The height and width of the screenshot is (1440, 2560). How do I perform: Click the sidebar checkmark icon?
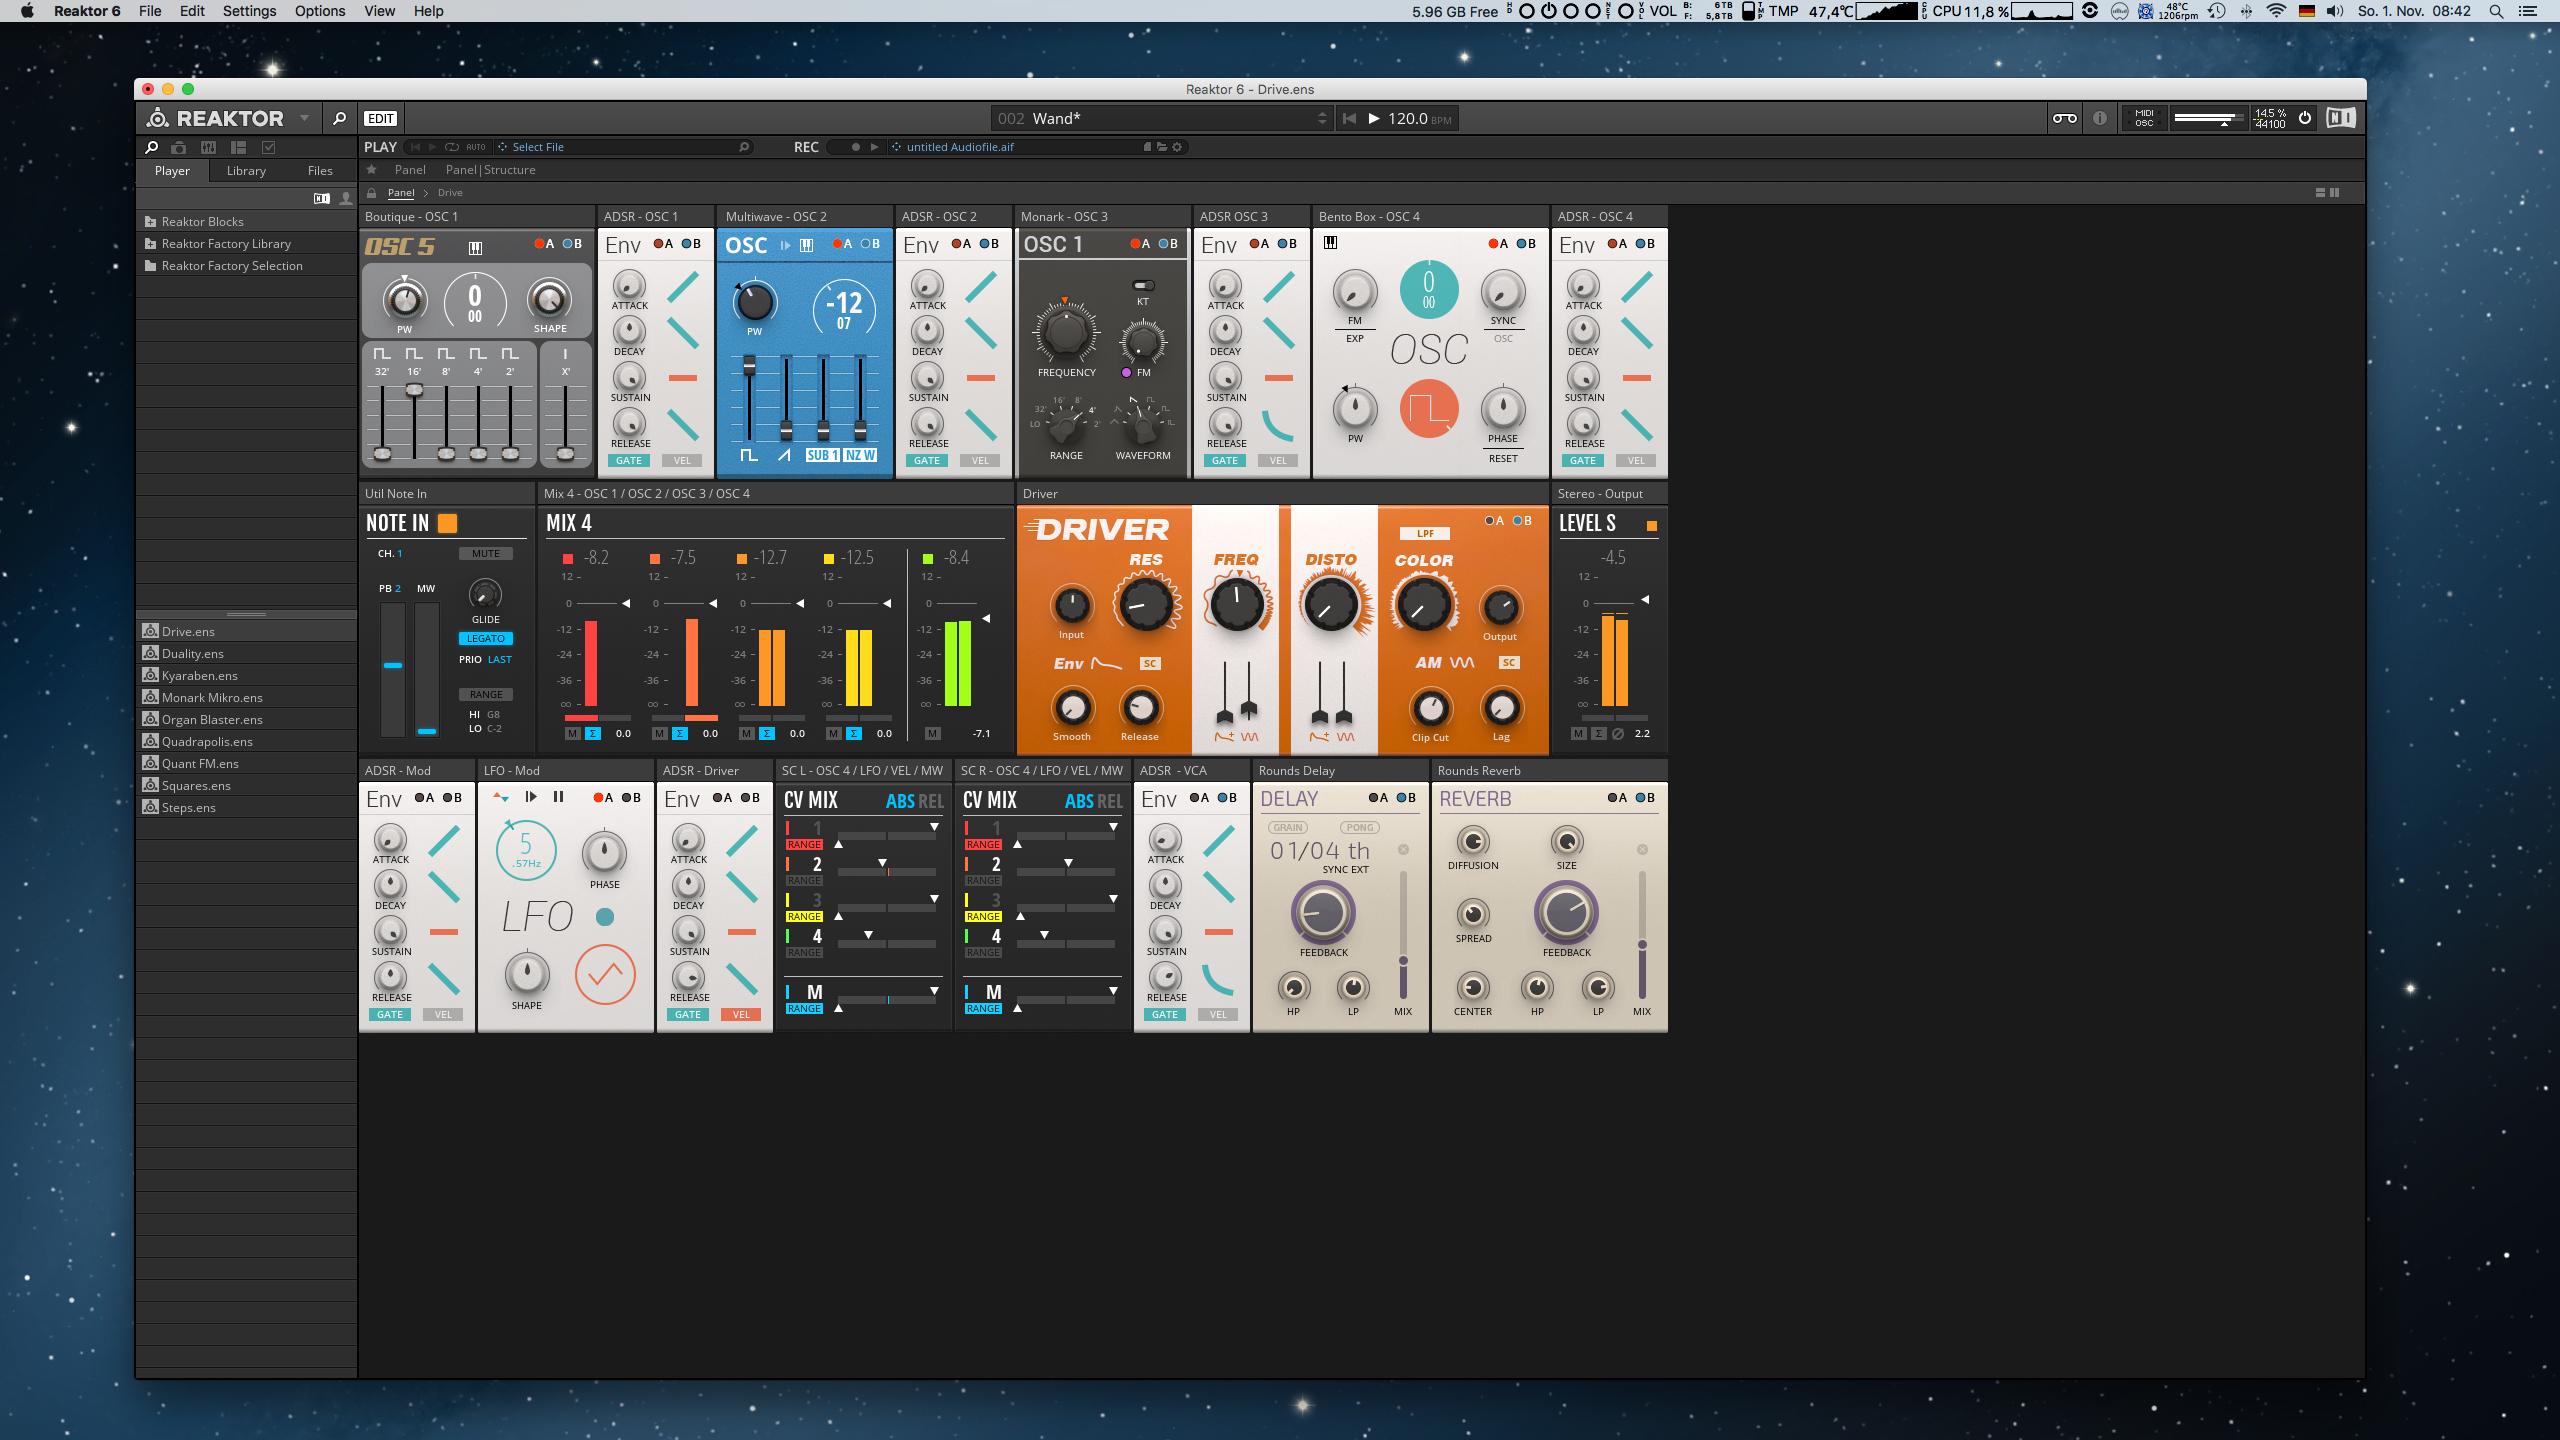pos(268,147)
